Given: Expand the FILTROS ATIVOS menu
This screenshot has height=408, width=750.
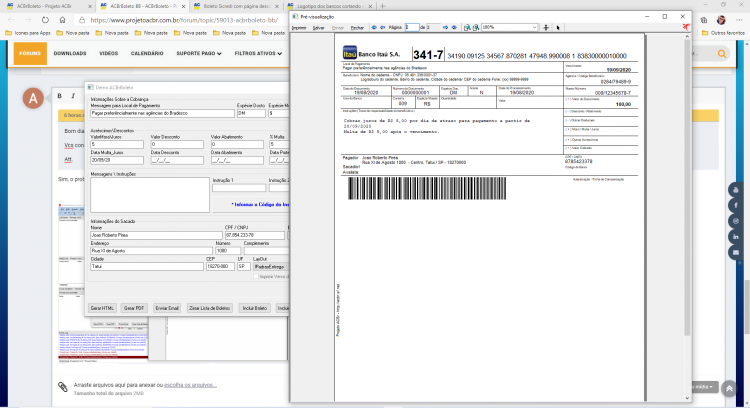Looking at the screenshot, I should click(x=258, y=54).
